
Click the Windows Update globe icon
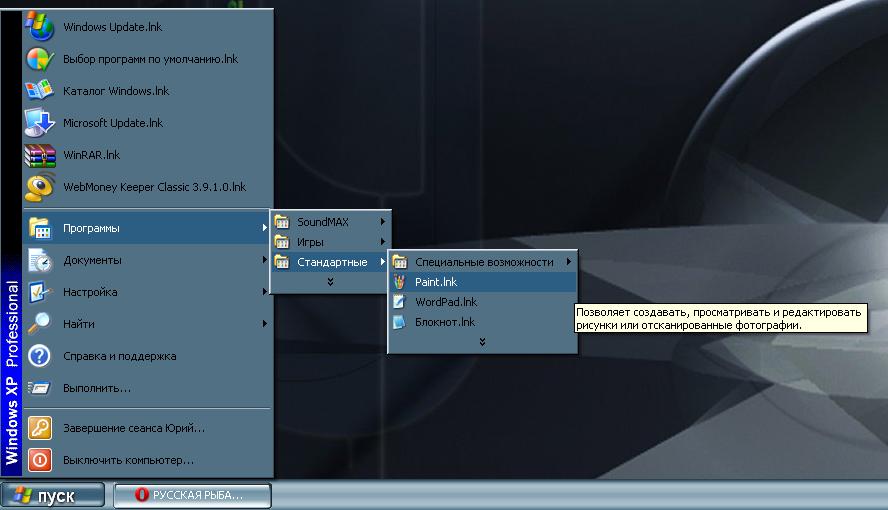pos(39,26)
